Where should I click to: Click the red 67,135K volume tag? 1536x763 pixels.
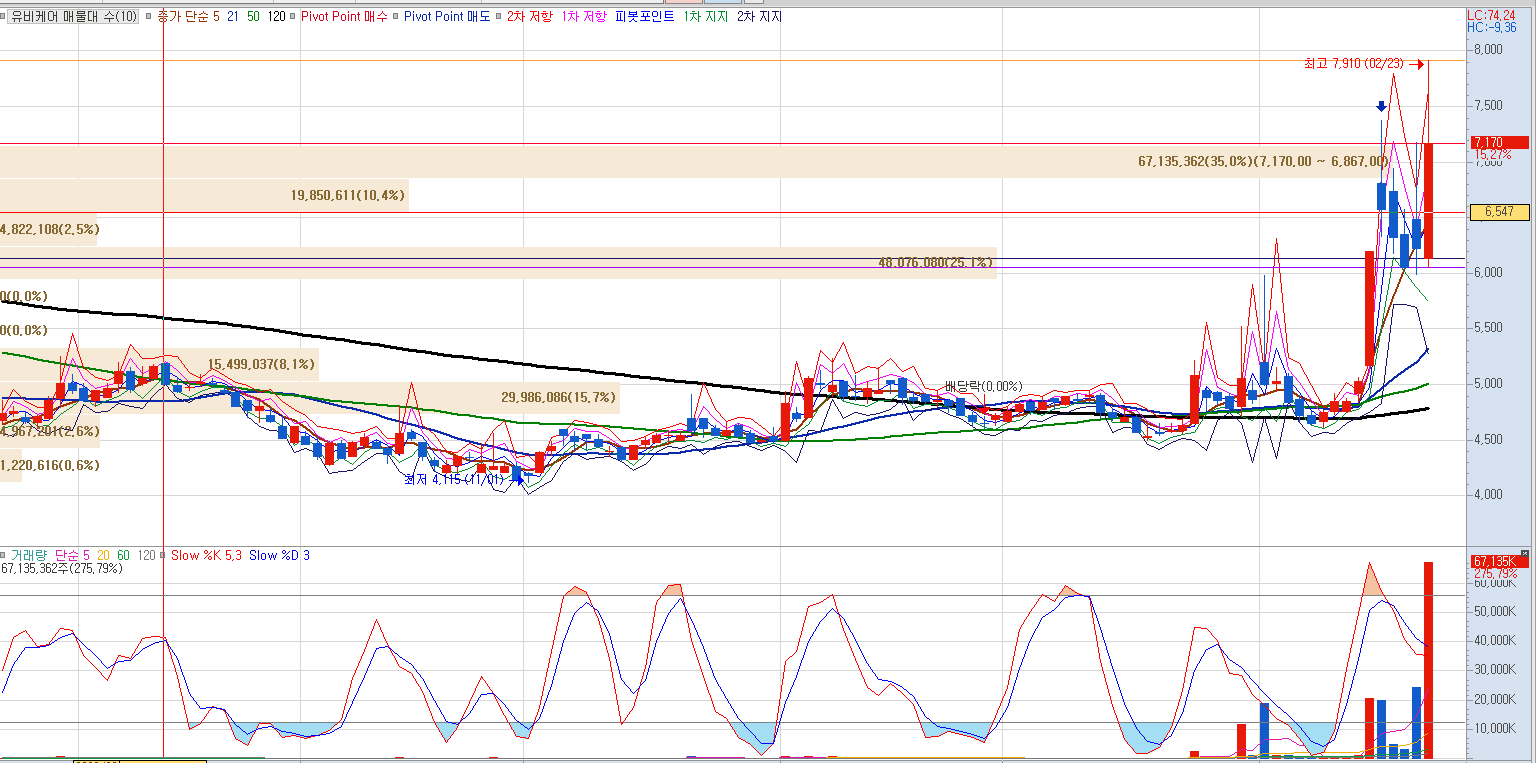click(1500, 561)
